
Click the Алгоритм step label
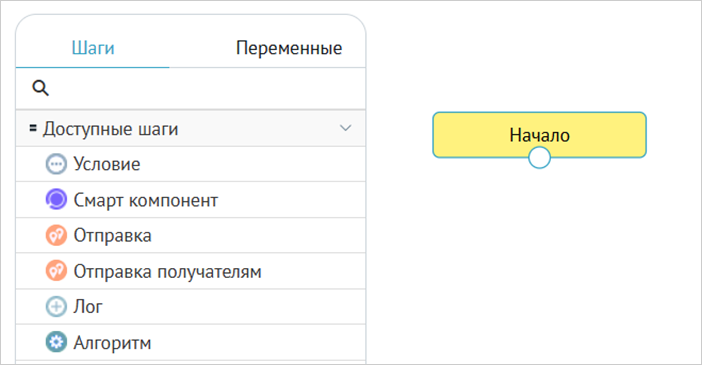click(x=112, y=343)
